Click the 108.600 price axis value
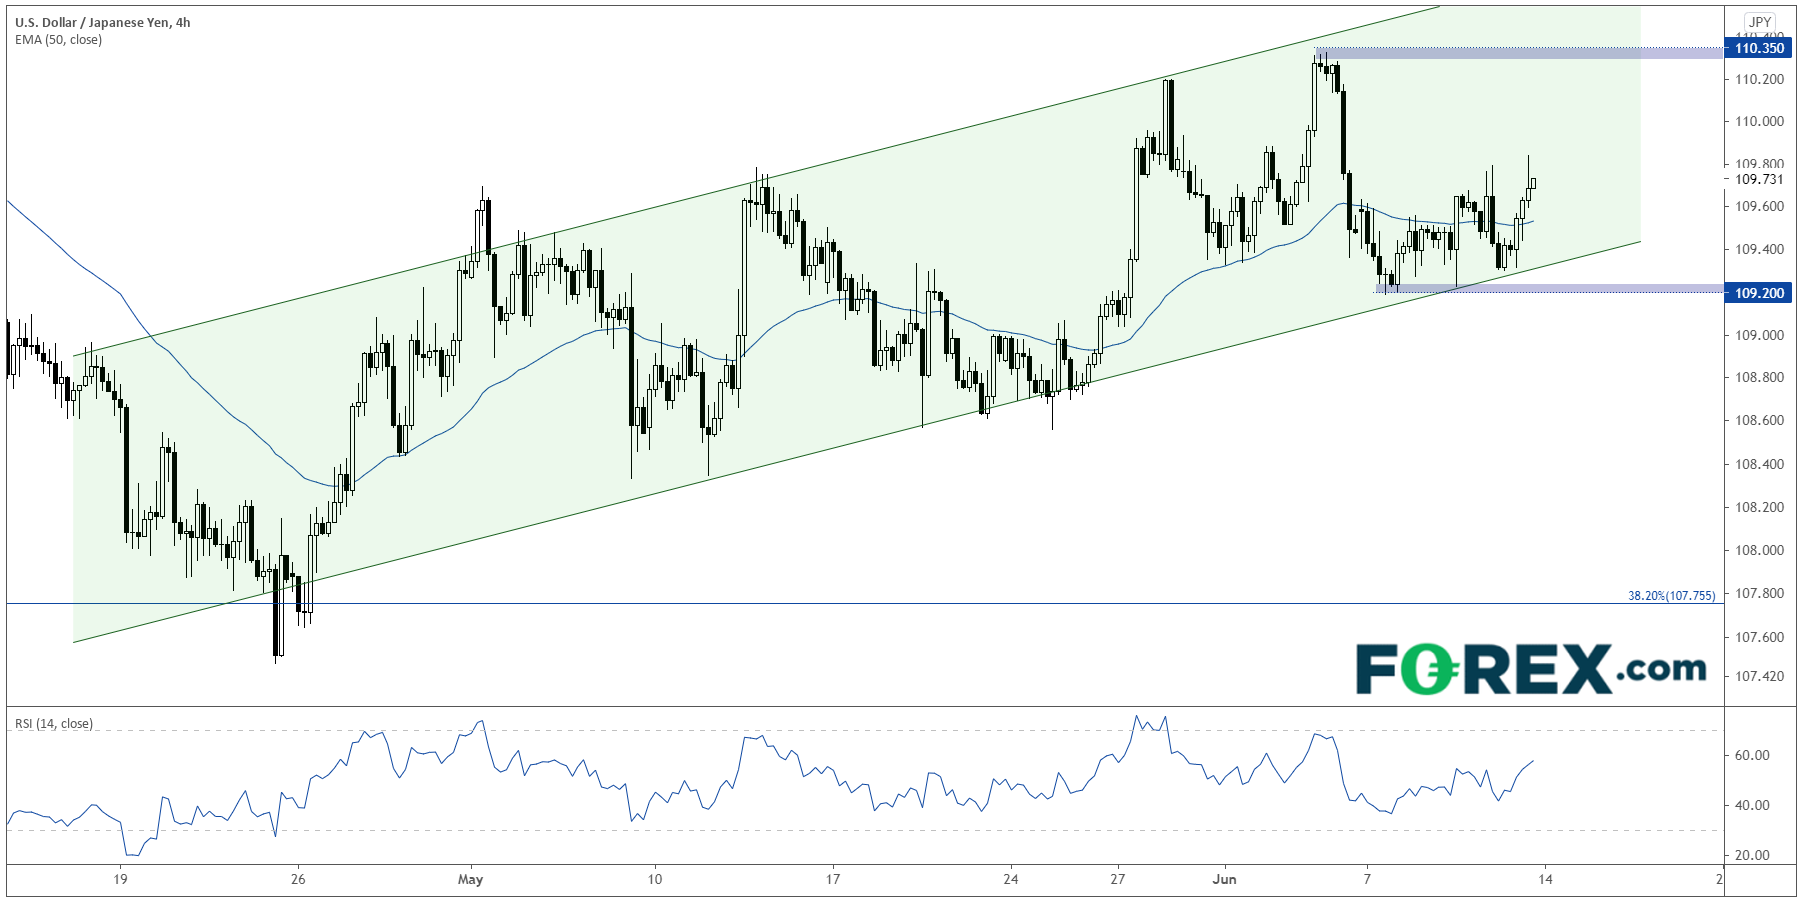This screenshot has width=1803, height=902. (x=1759, y=421)
